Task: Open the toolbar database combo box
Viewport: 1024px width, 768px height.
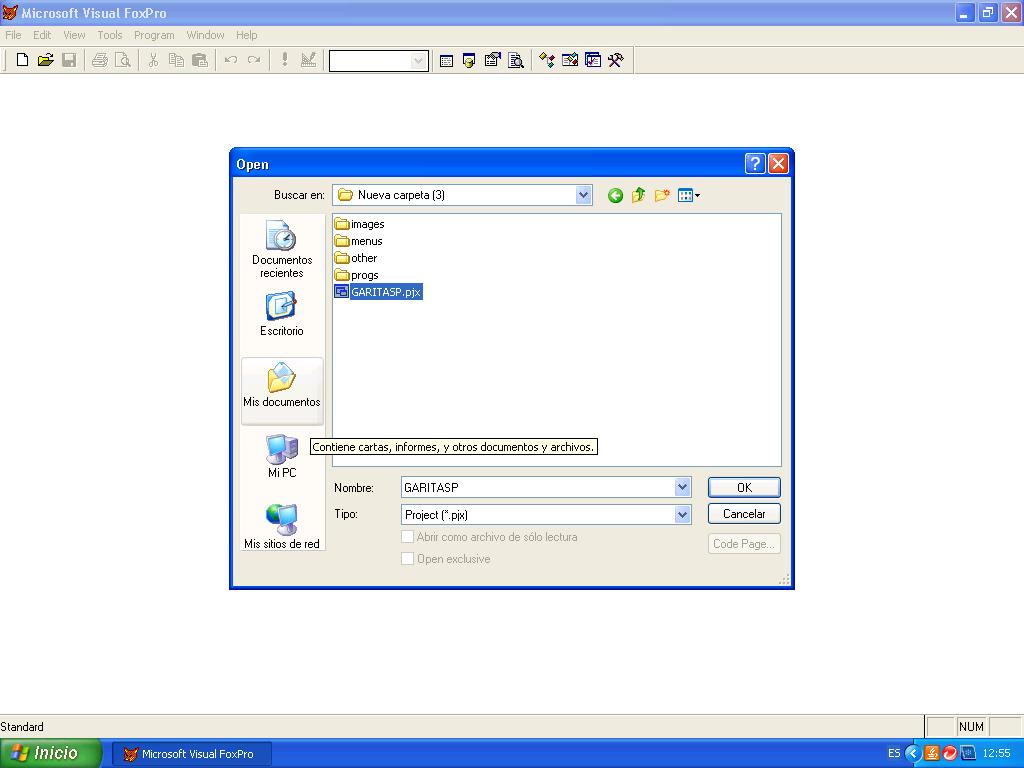Action: coord(379,61)
